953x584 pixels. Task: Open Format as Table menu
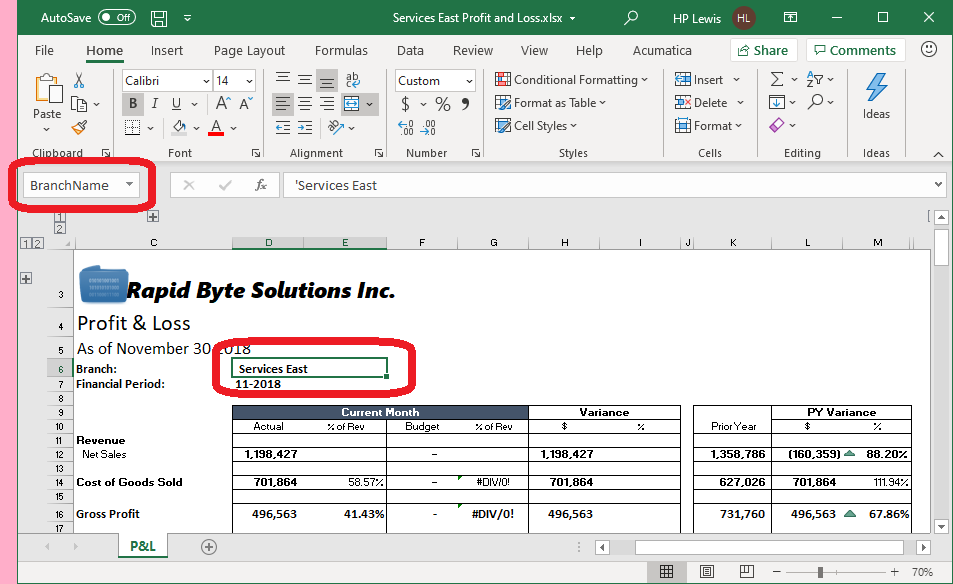551,103
